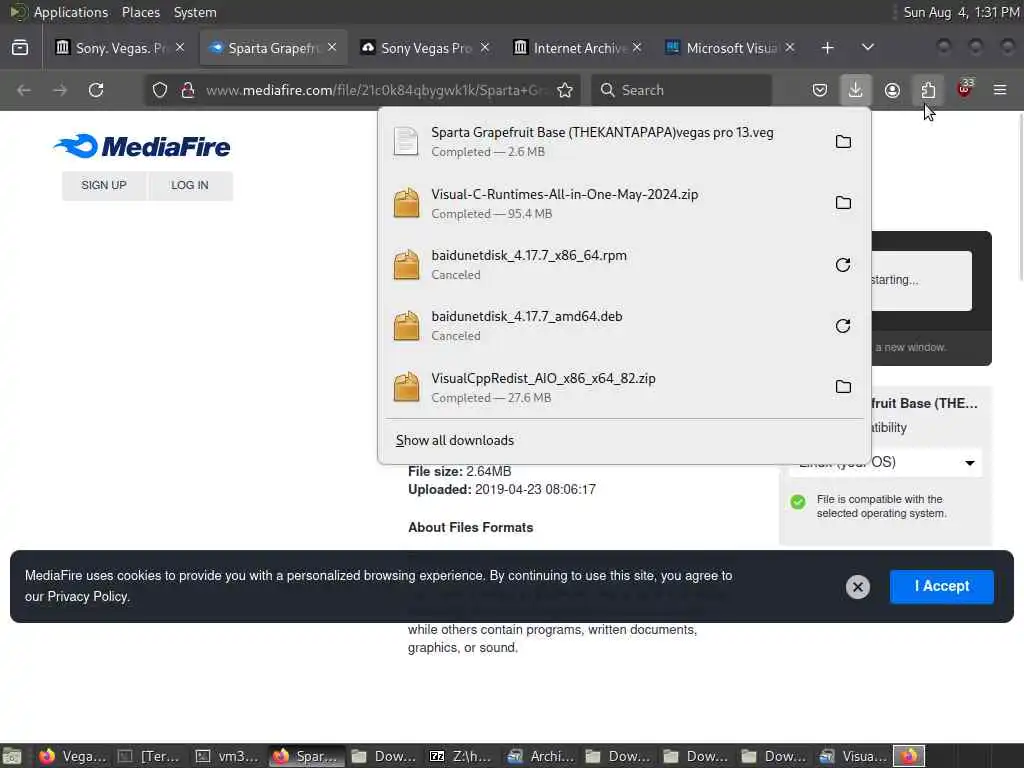Retry baidunetdisk rpm download

point(843,264)
